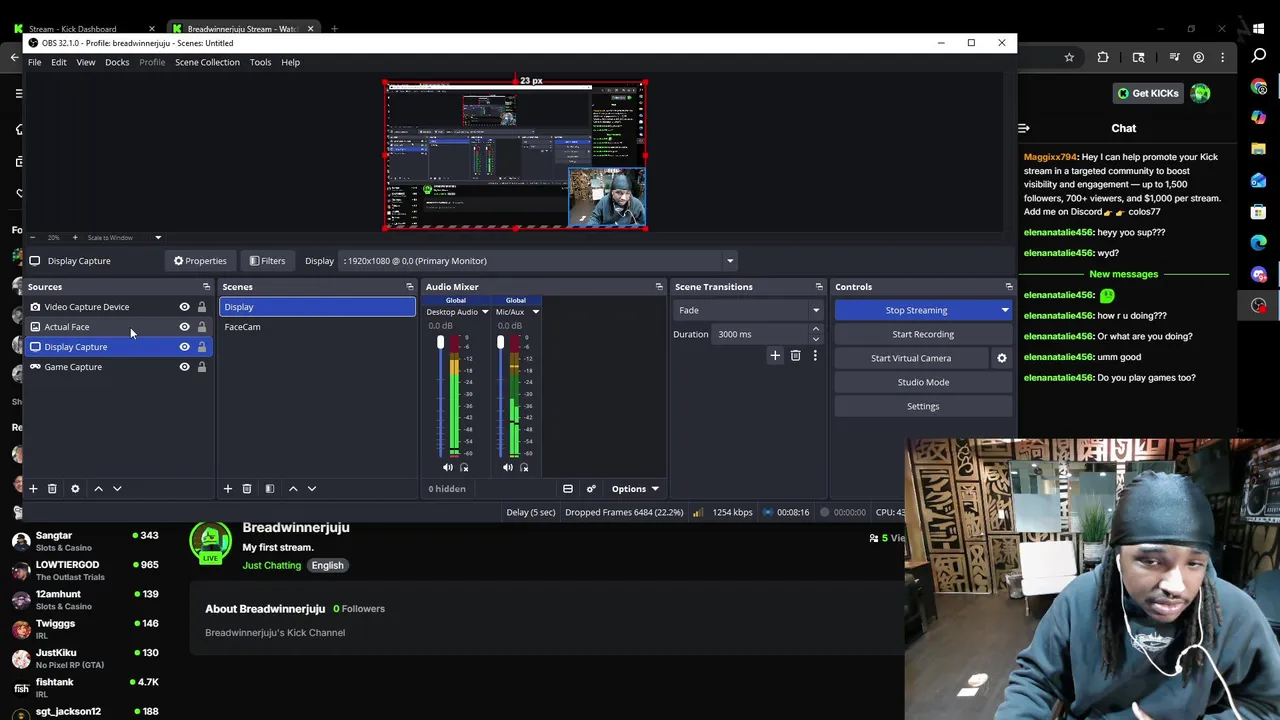Expand Desktop Audio channel menu arrow

pos(485,312)
